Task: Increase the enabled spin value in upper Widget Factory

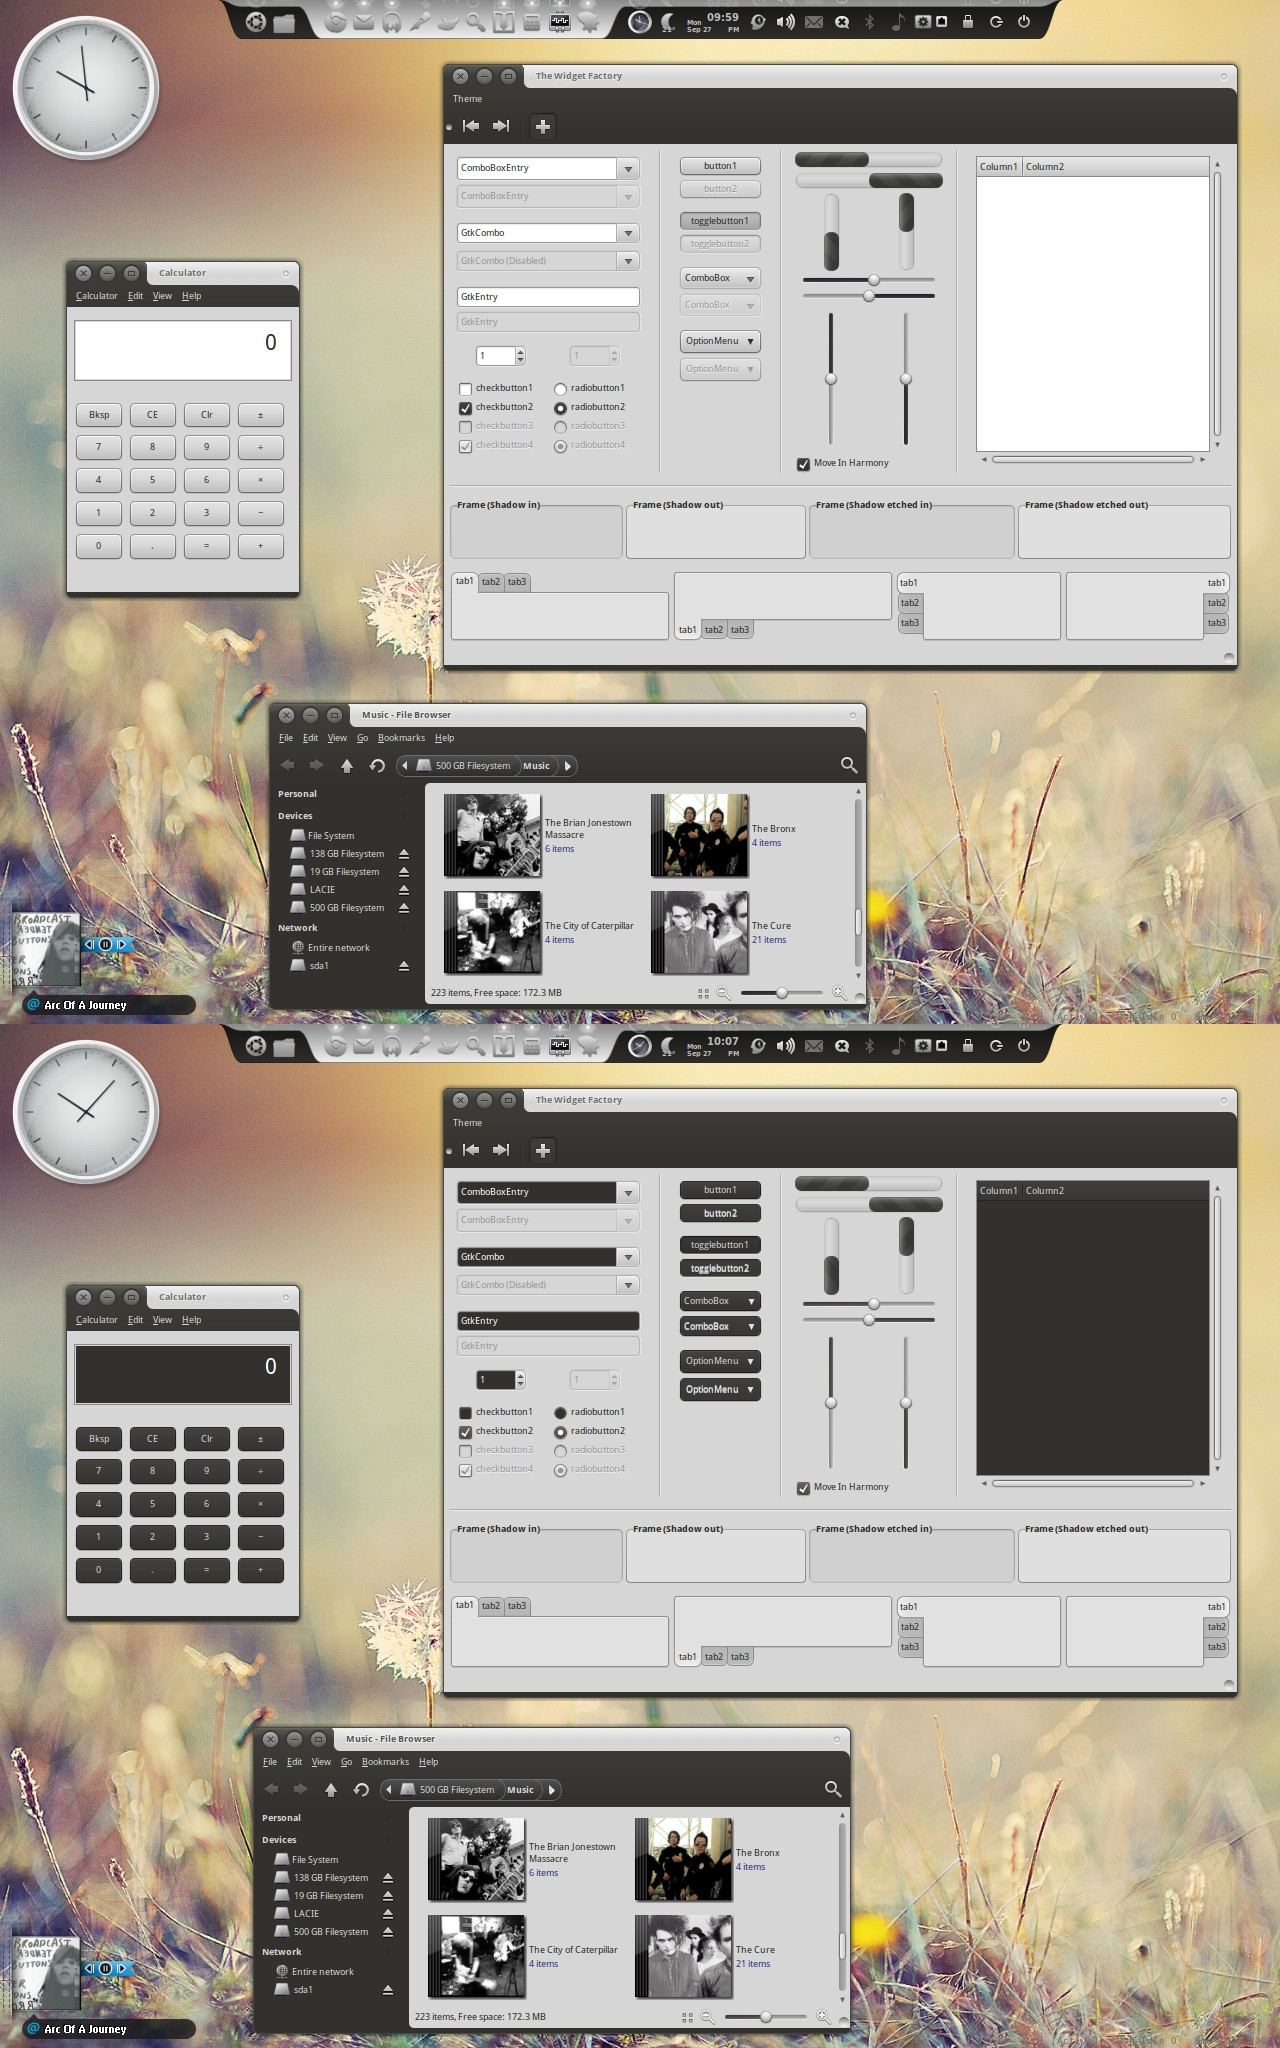Action: [520, 351]
